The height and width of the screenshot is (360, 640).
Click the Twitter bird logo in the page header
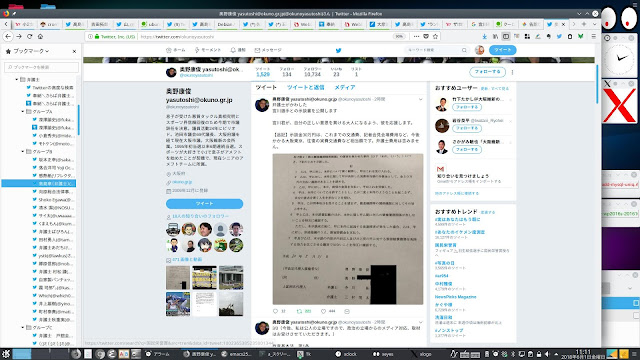[x=338, y=51]
